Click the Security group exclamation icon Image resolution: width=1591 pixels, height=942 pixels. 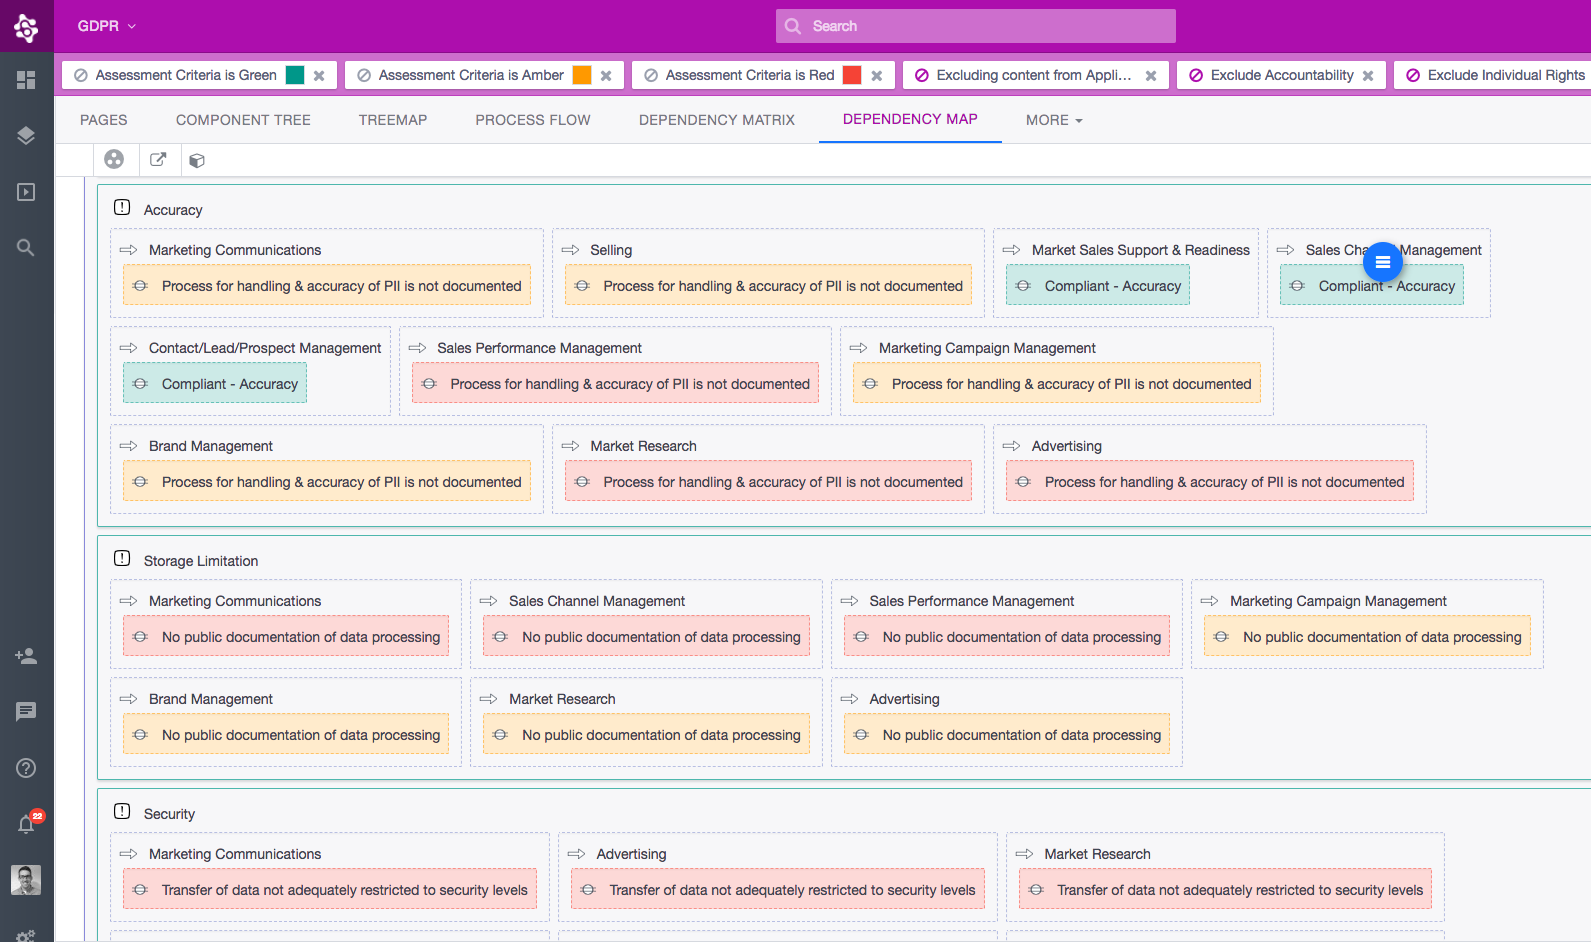point(122,811)
